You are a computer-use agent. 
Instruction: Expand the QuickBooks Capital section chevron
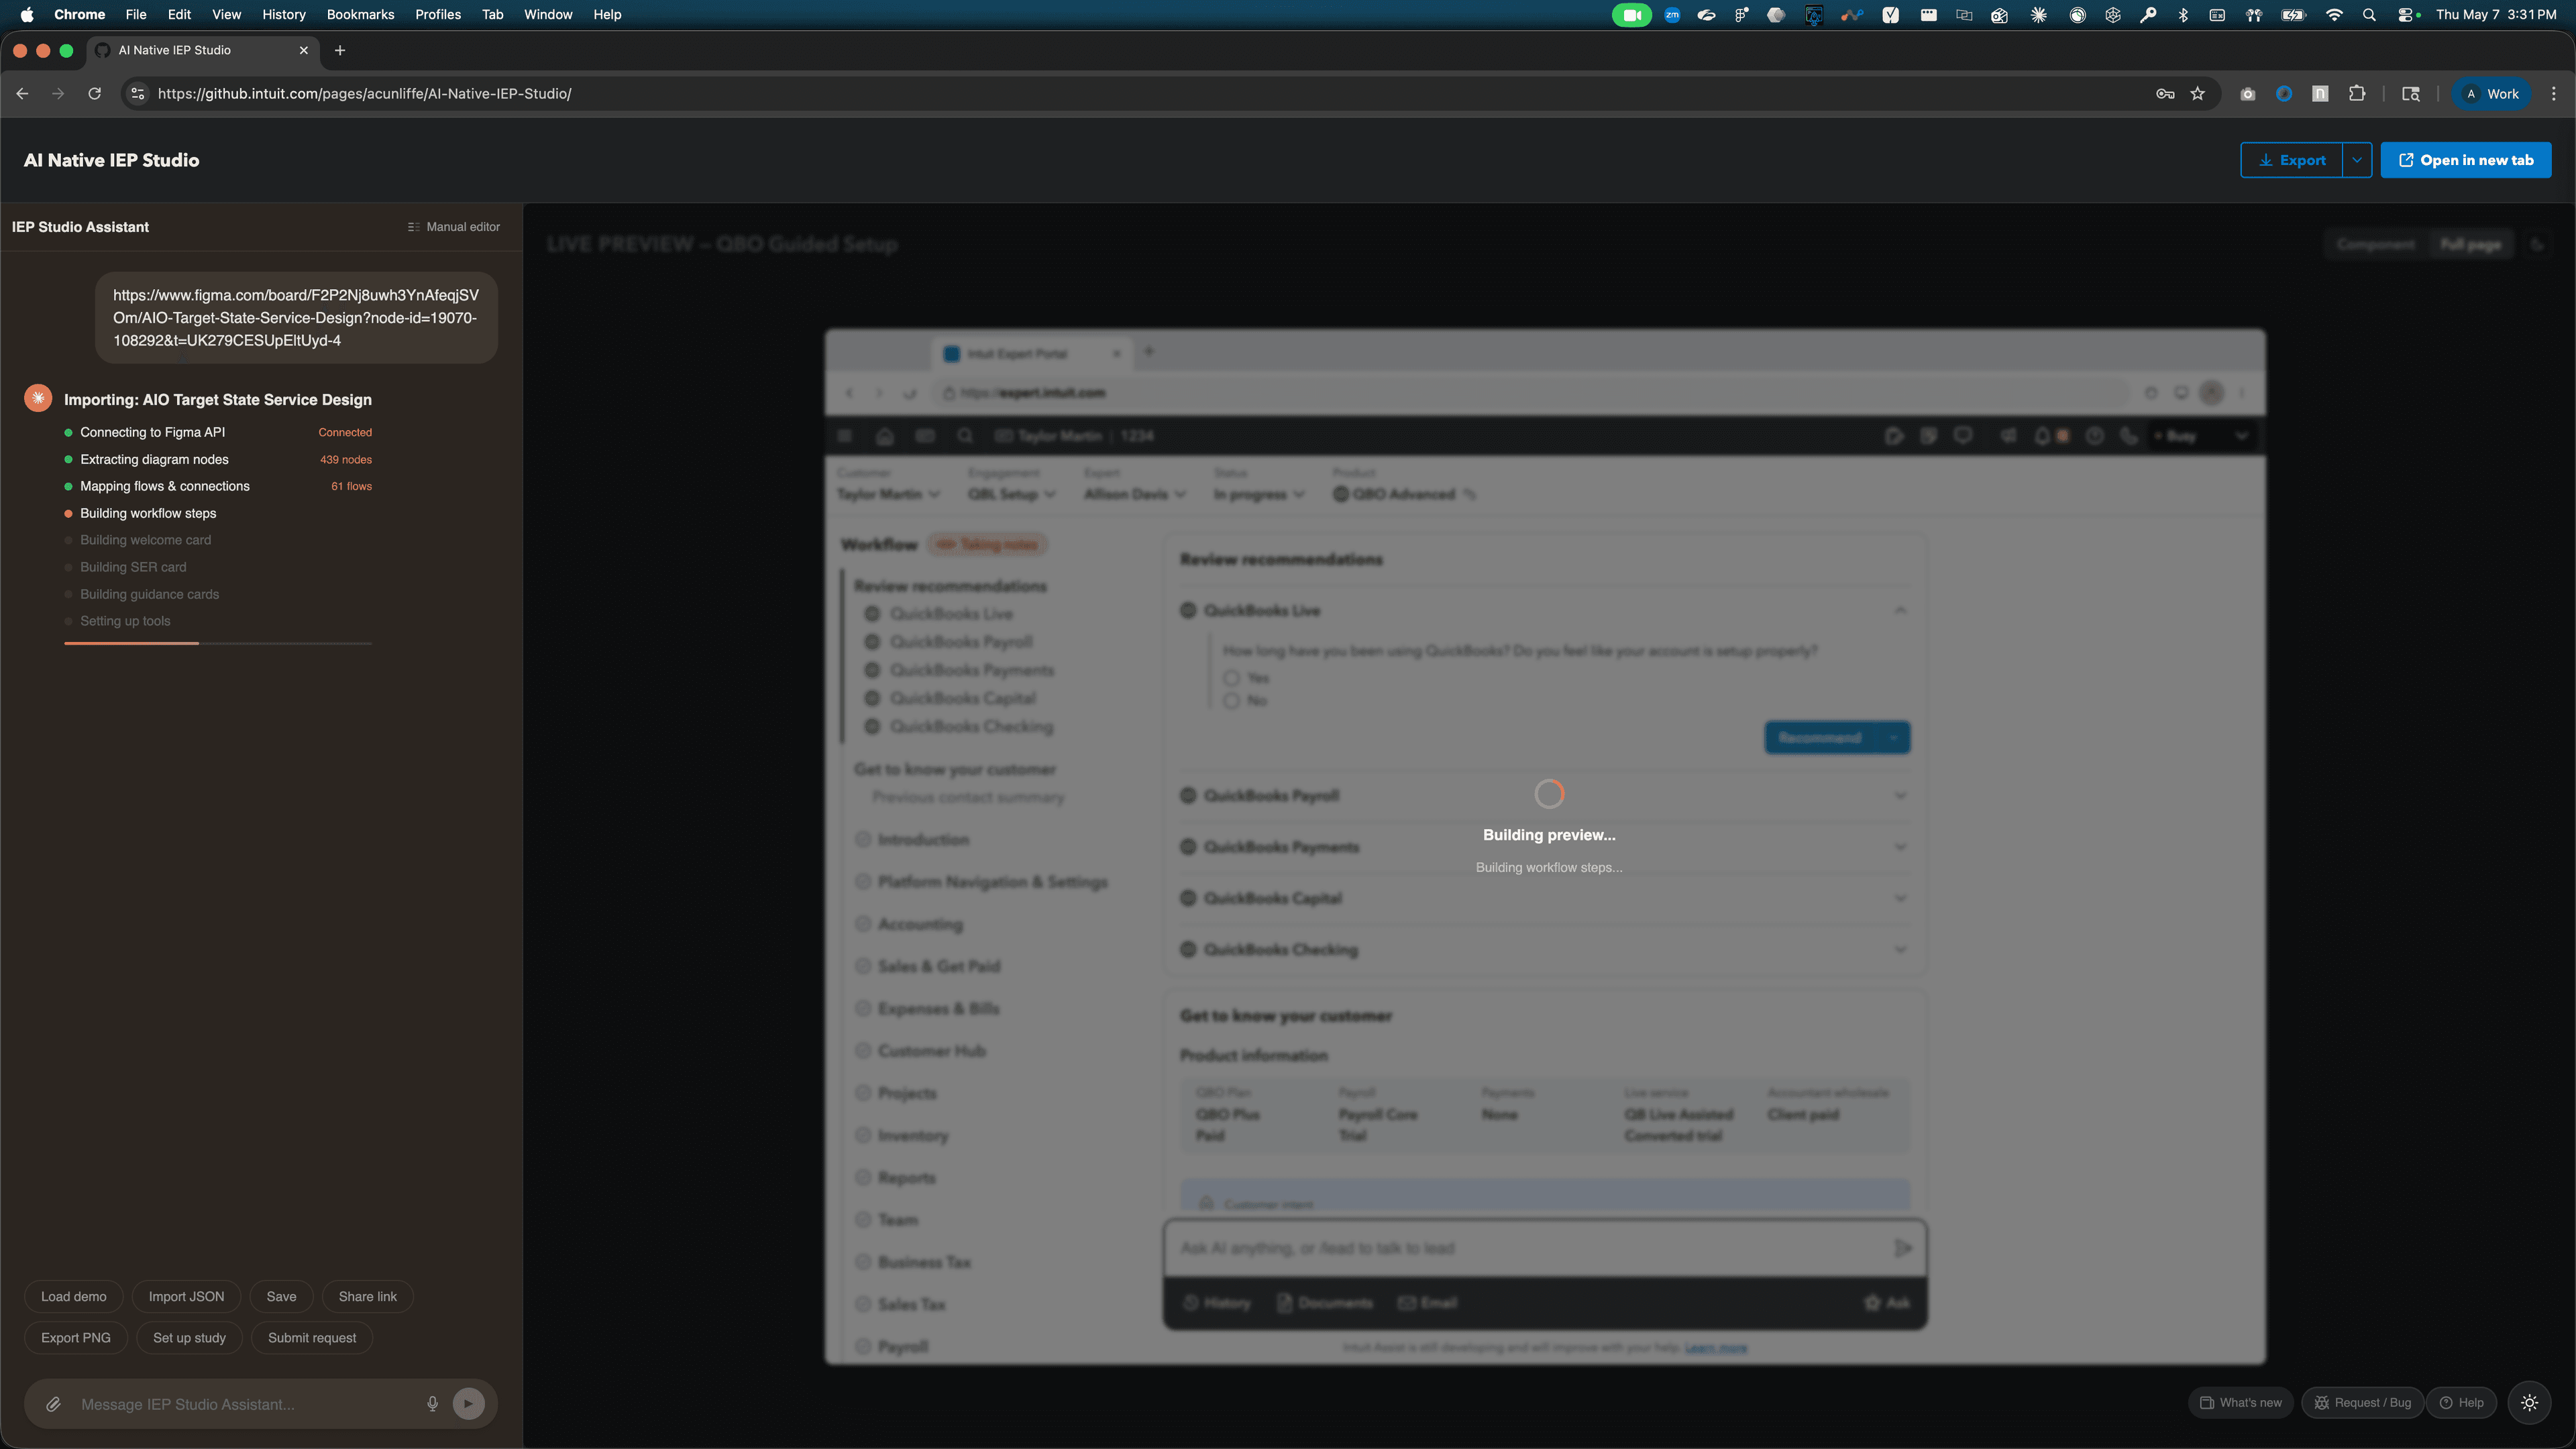click(1900, 898)
